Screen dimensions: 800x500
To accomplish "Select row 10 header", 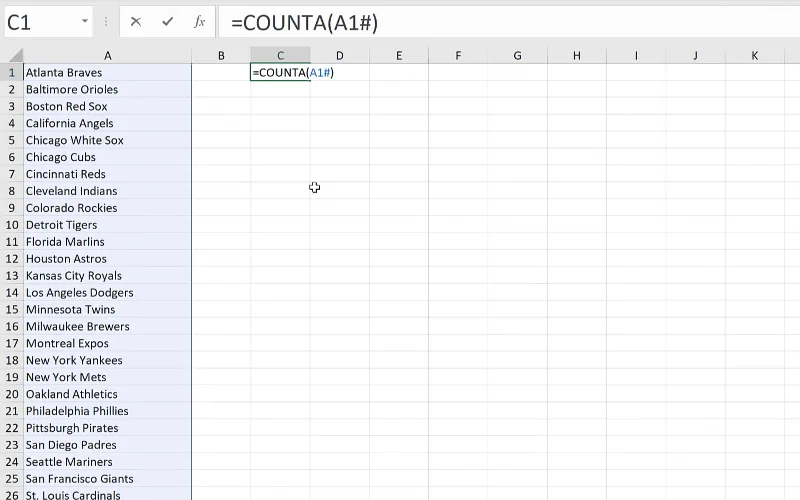I will click(x=12, y=225).
